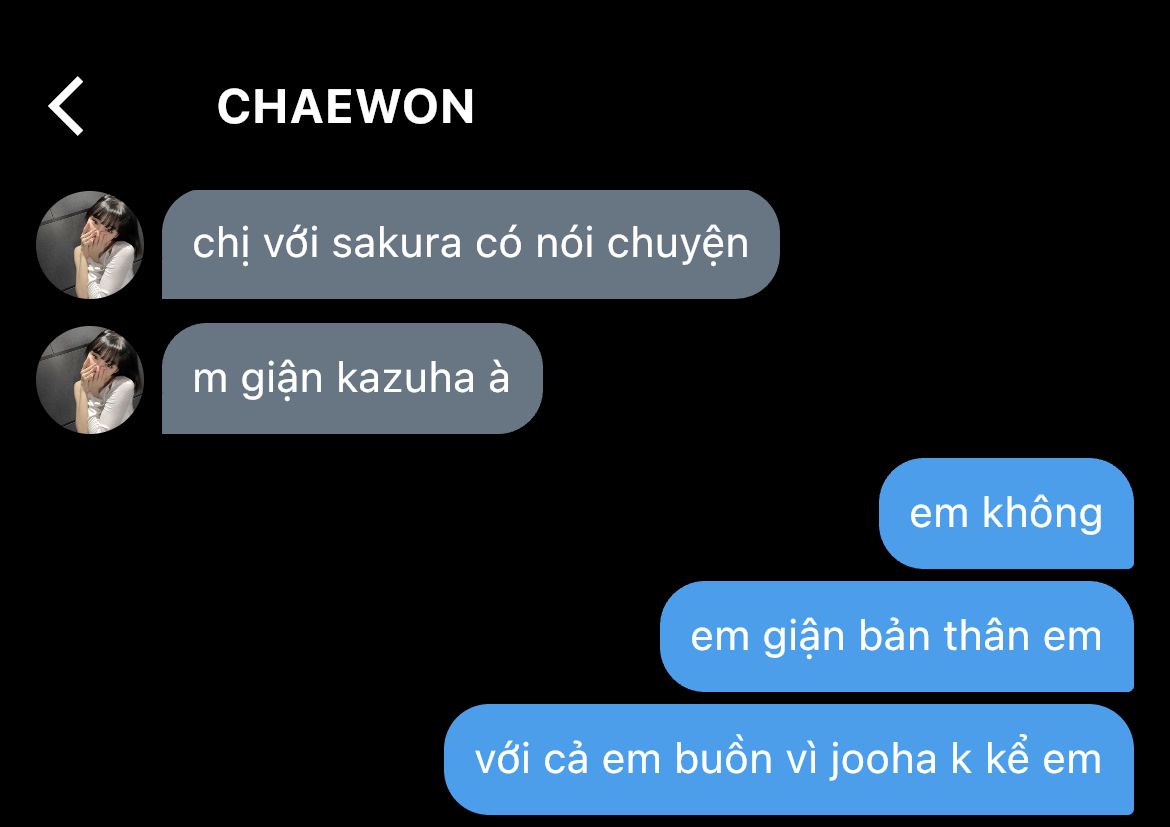Click the word "sakura" in the first message
This screenshot has height=827, width=1170.
(397, 243)
